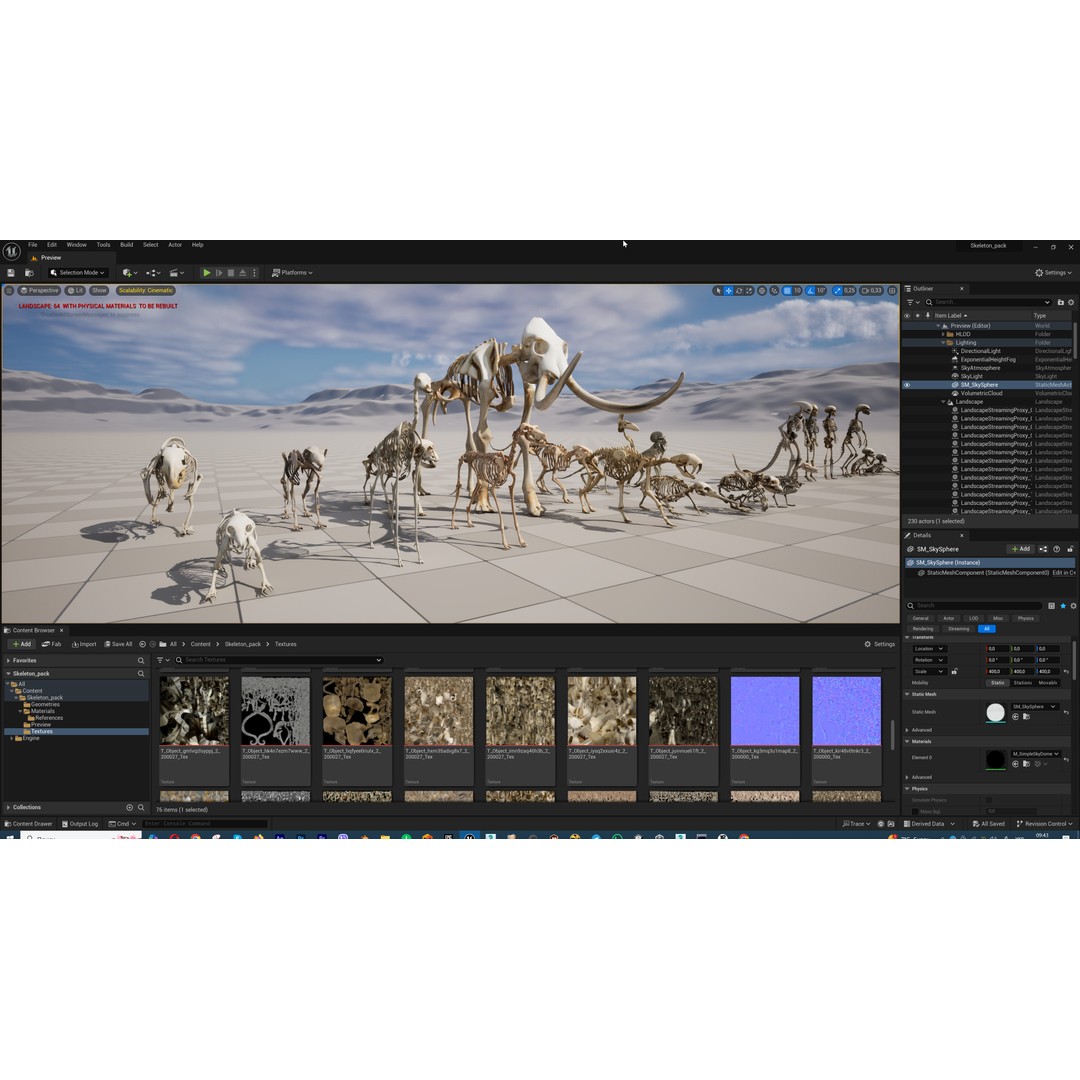Click the green Play button

click(x=206, y=273)
